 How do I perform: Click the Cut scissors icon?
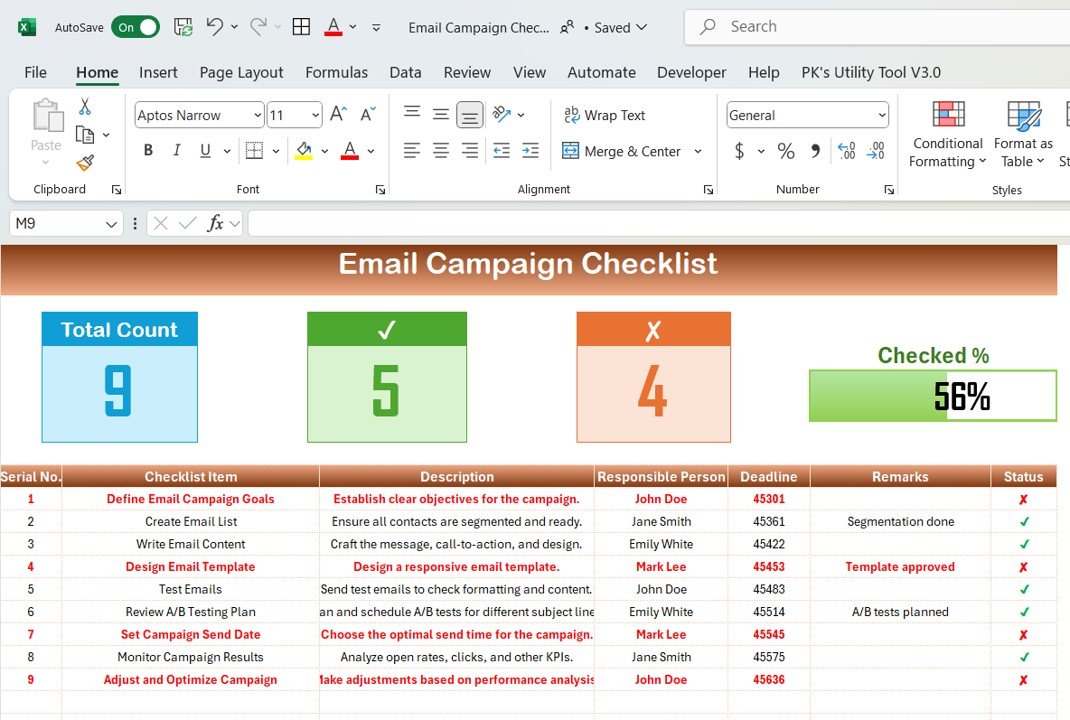85,106
